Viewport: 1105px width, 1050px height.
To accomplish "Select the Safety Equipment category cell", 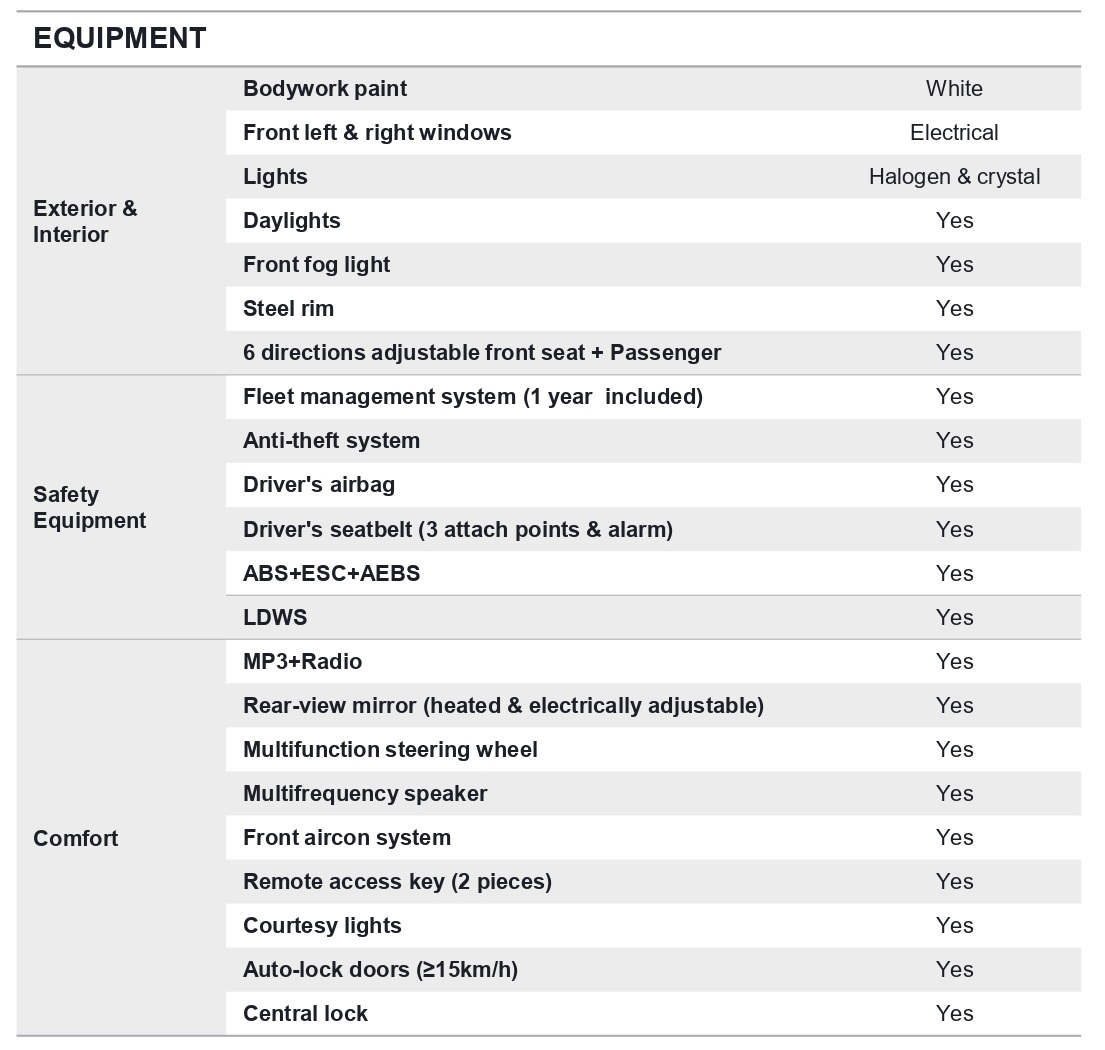I will click(x=121, y=507).
